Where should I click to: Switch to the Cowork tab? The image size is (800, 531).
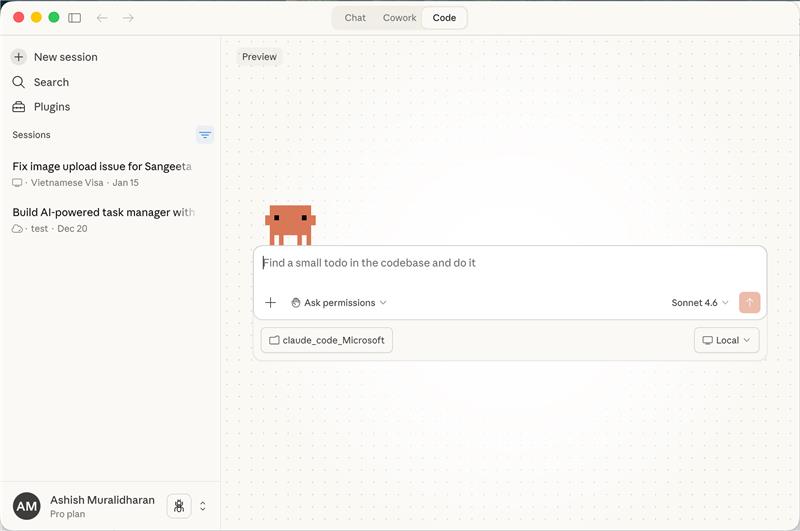tap(399, 18)
